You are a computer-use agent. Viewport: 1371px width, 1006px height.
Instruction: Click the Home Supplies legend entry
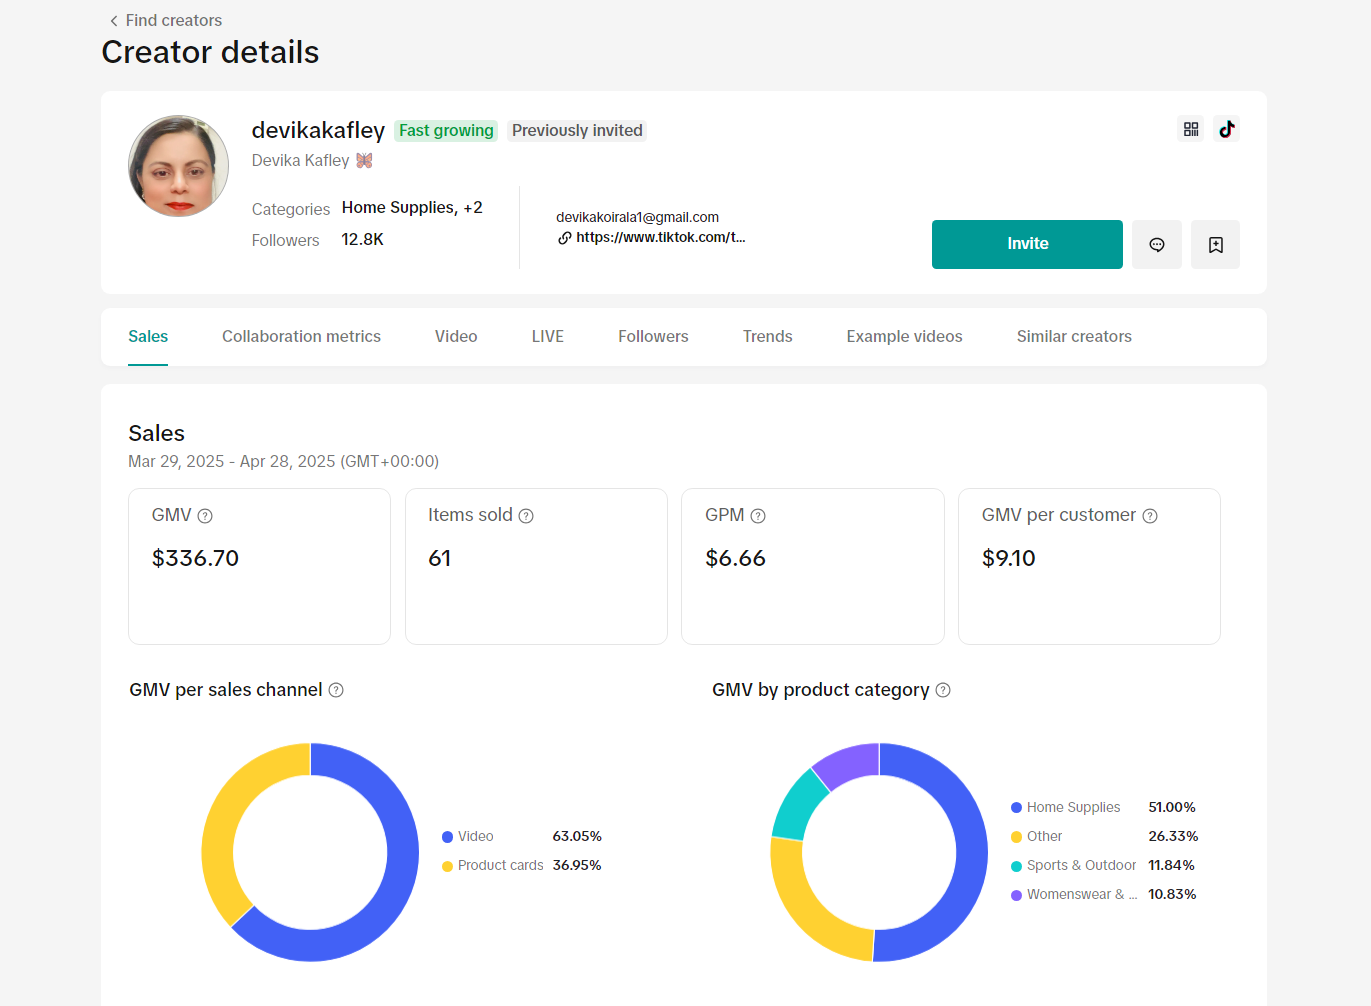point(1072,808)
